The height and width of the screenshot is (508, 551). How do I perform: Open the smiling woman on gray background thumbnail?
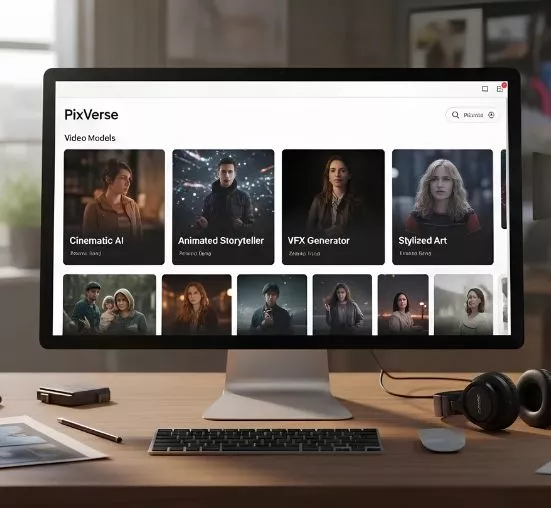(464, 305)
